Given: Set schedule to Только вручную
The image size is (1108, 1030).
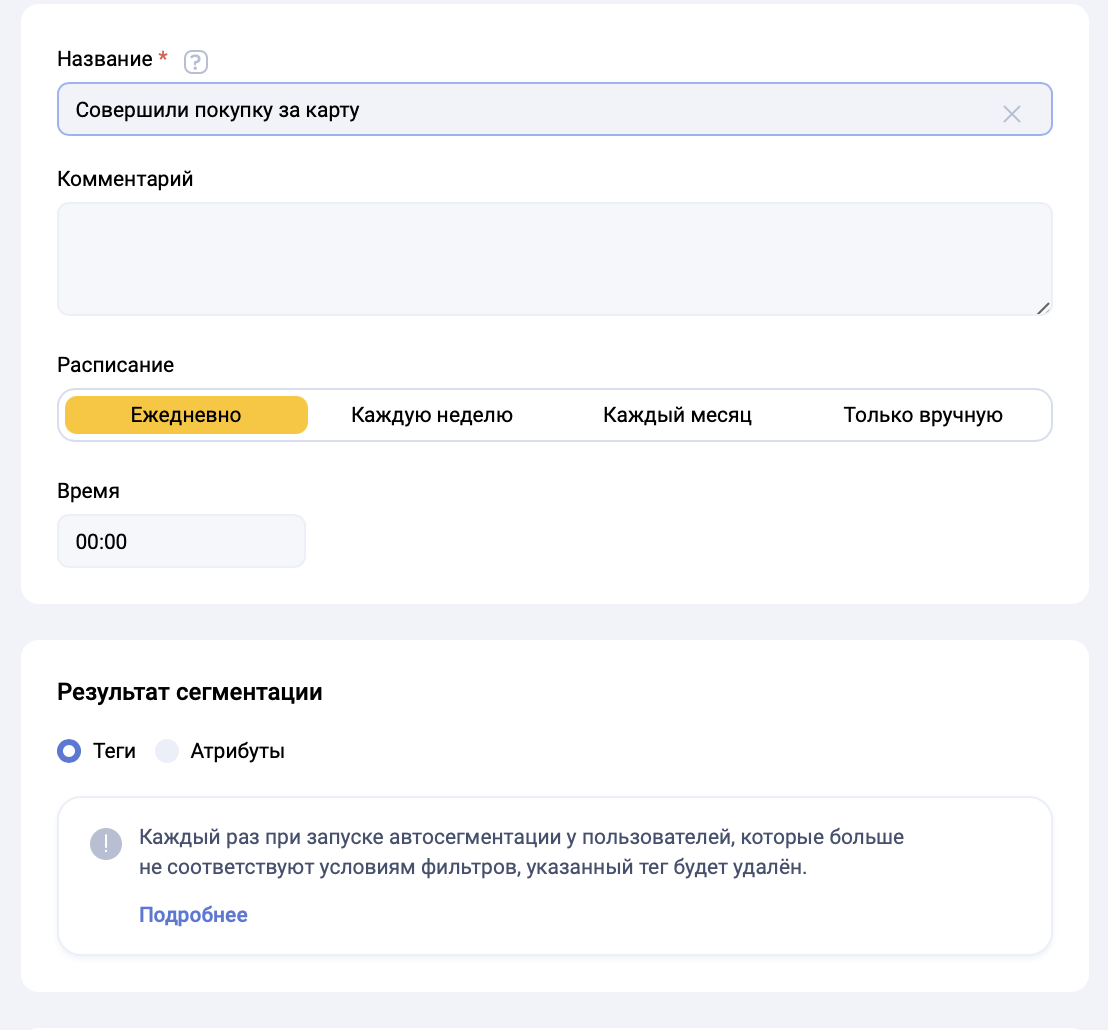Looking at the screenshot, I should (x=922, y=415).
